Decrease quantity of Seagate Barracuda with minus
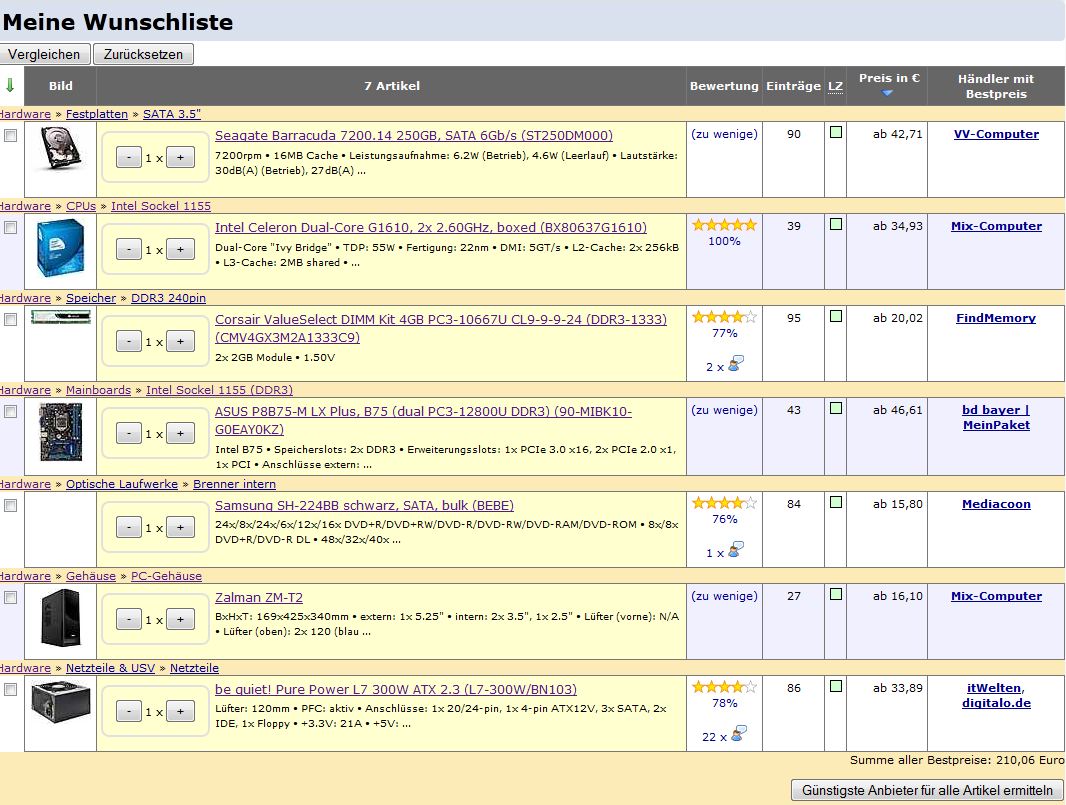Screen dimensions: 1066x805 [x=128, y=158]
